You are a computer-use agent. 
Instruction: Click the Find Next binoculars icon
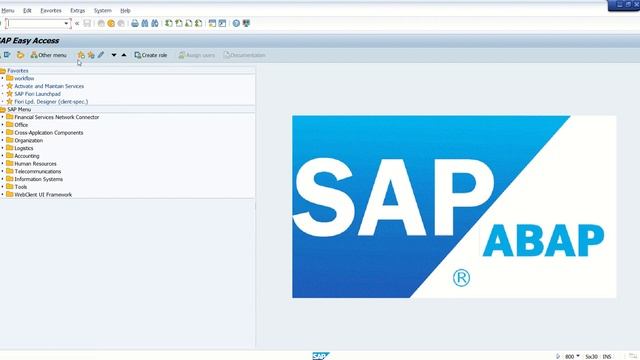pos(155,24)
